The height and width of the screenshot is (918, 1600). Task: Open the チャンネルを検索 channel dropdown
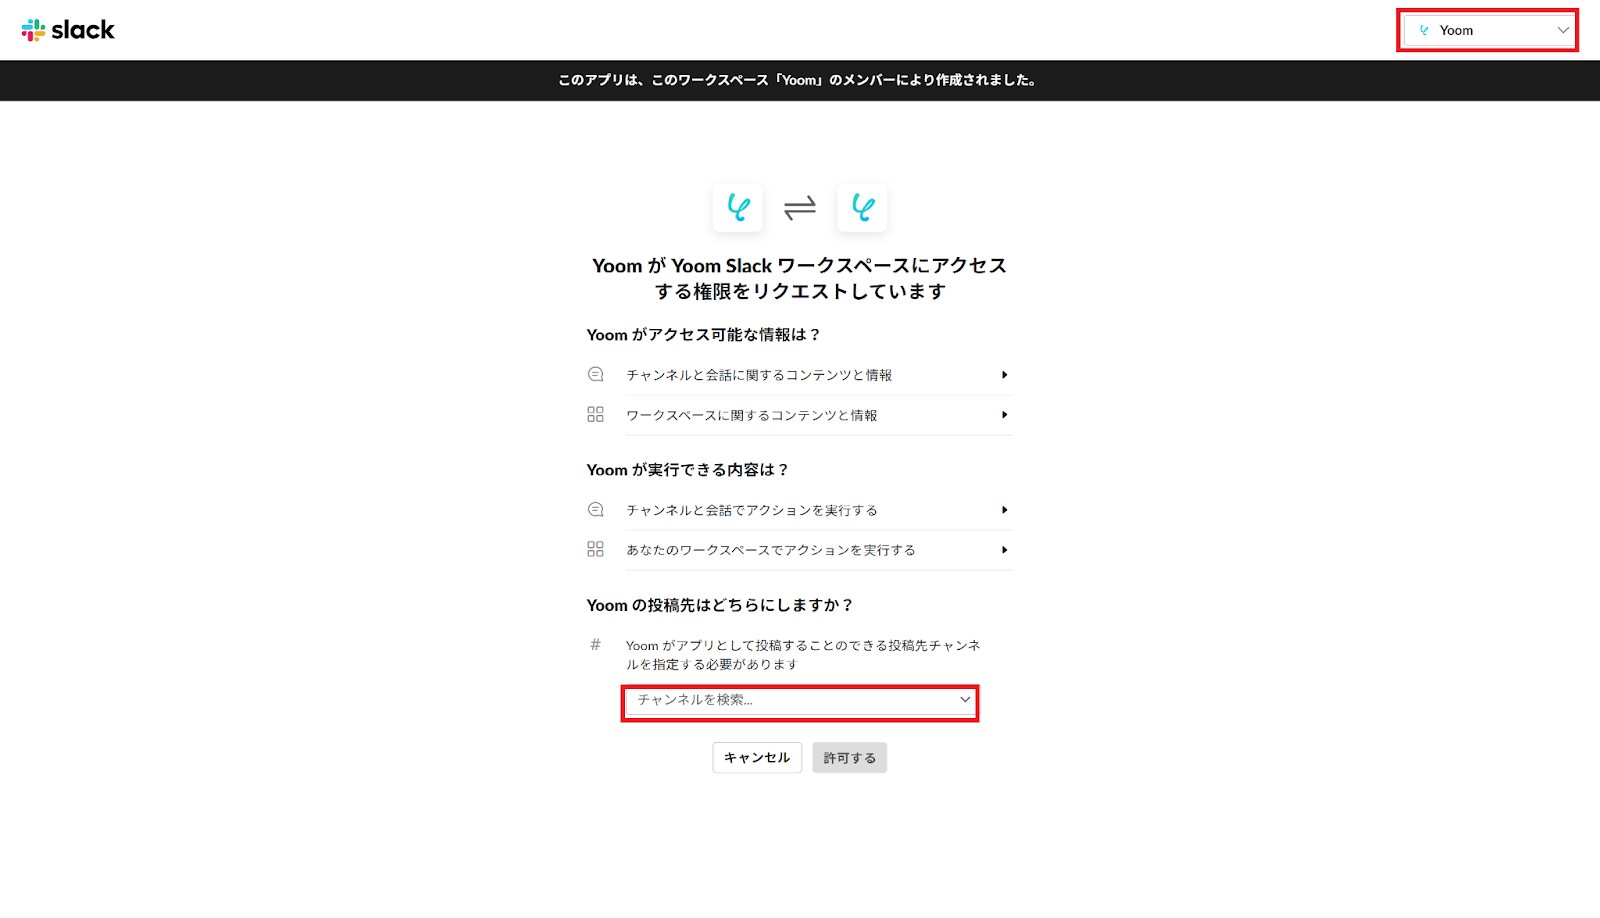click(800, 701)
